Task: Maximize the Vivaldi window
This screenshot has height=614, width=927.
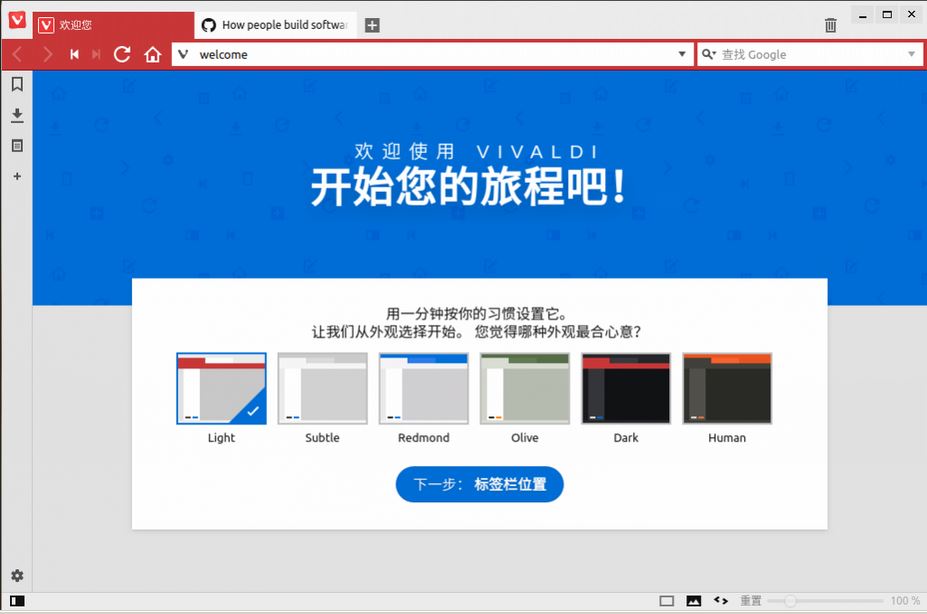Action: coord(887,15)
